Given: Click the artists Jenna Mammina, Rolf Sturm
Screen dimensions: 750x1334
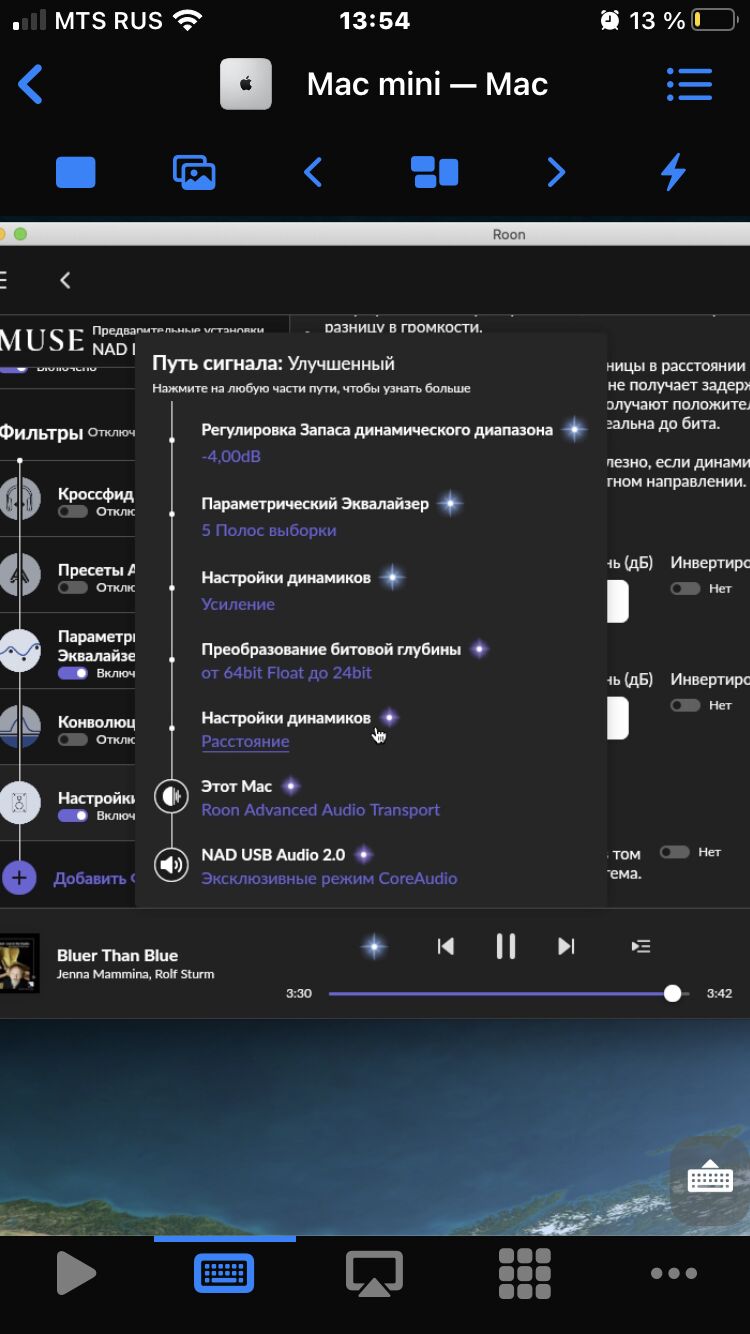Looking at the screenshot, I should (x=135, y=974).
